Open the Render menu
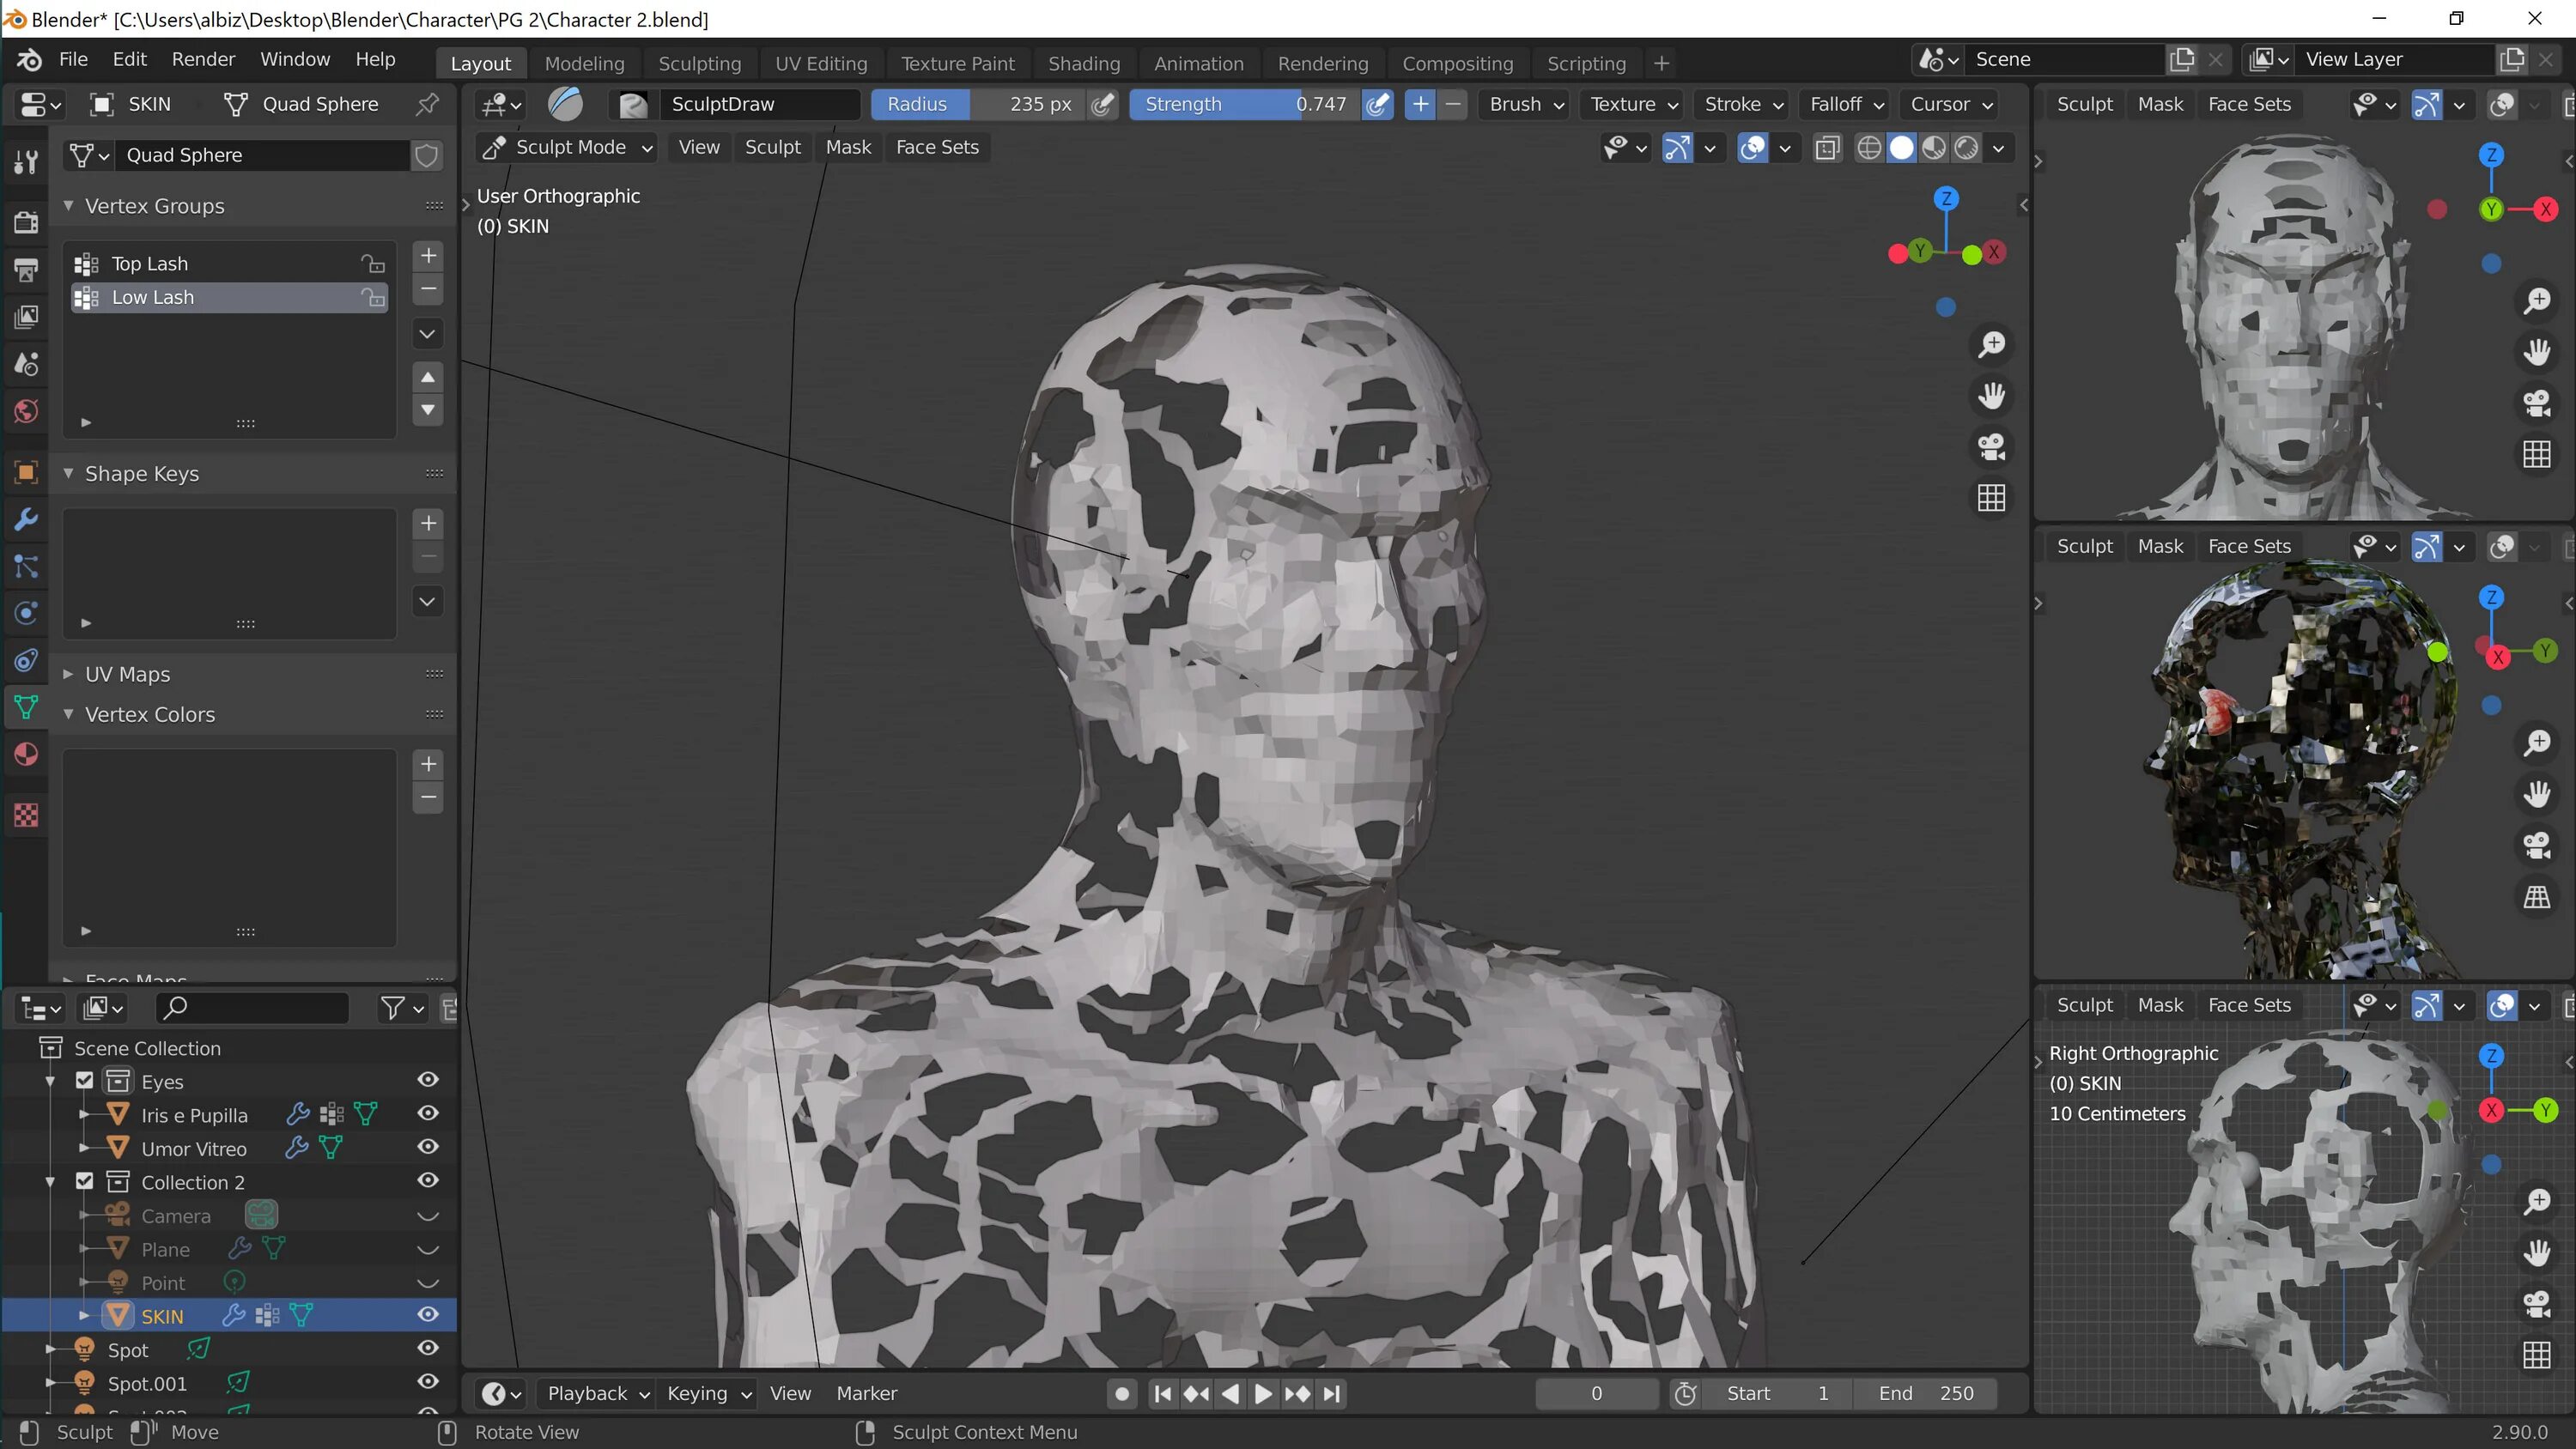 coord(203,59)
